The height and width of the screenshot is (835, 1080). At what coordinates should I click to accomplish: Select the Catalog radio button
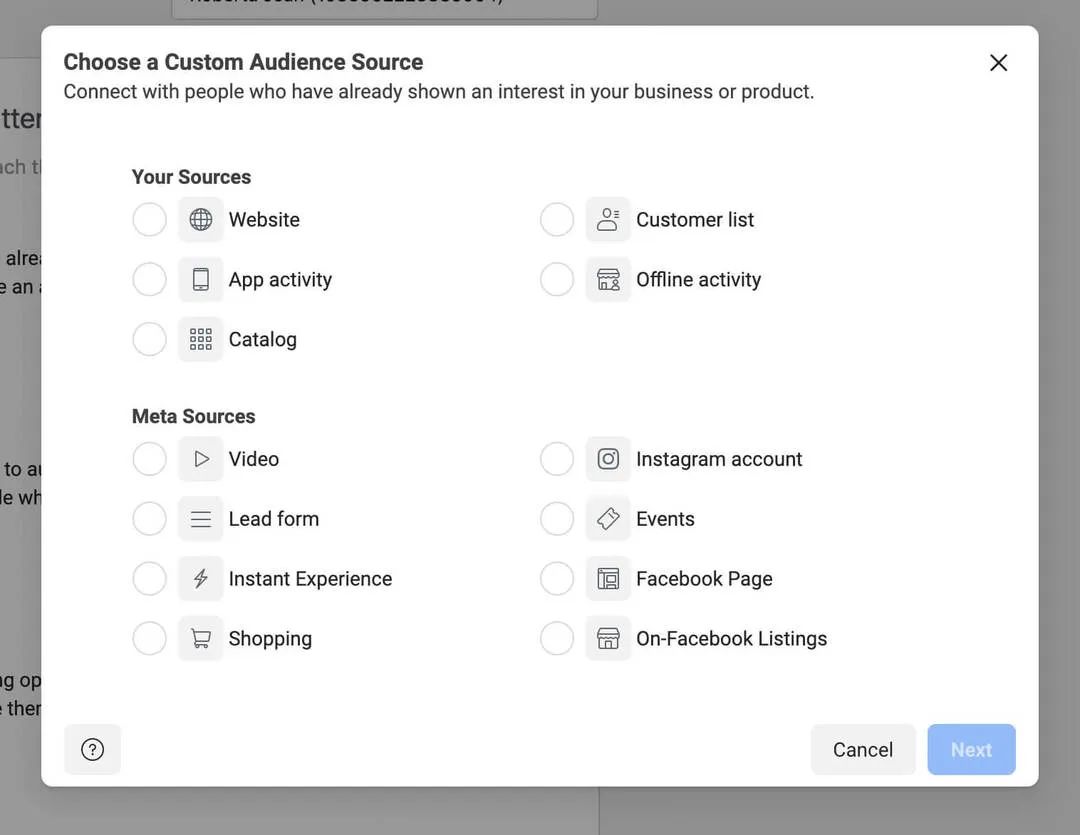point(149,339)
